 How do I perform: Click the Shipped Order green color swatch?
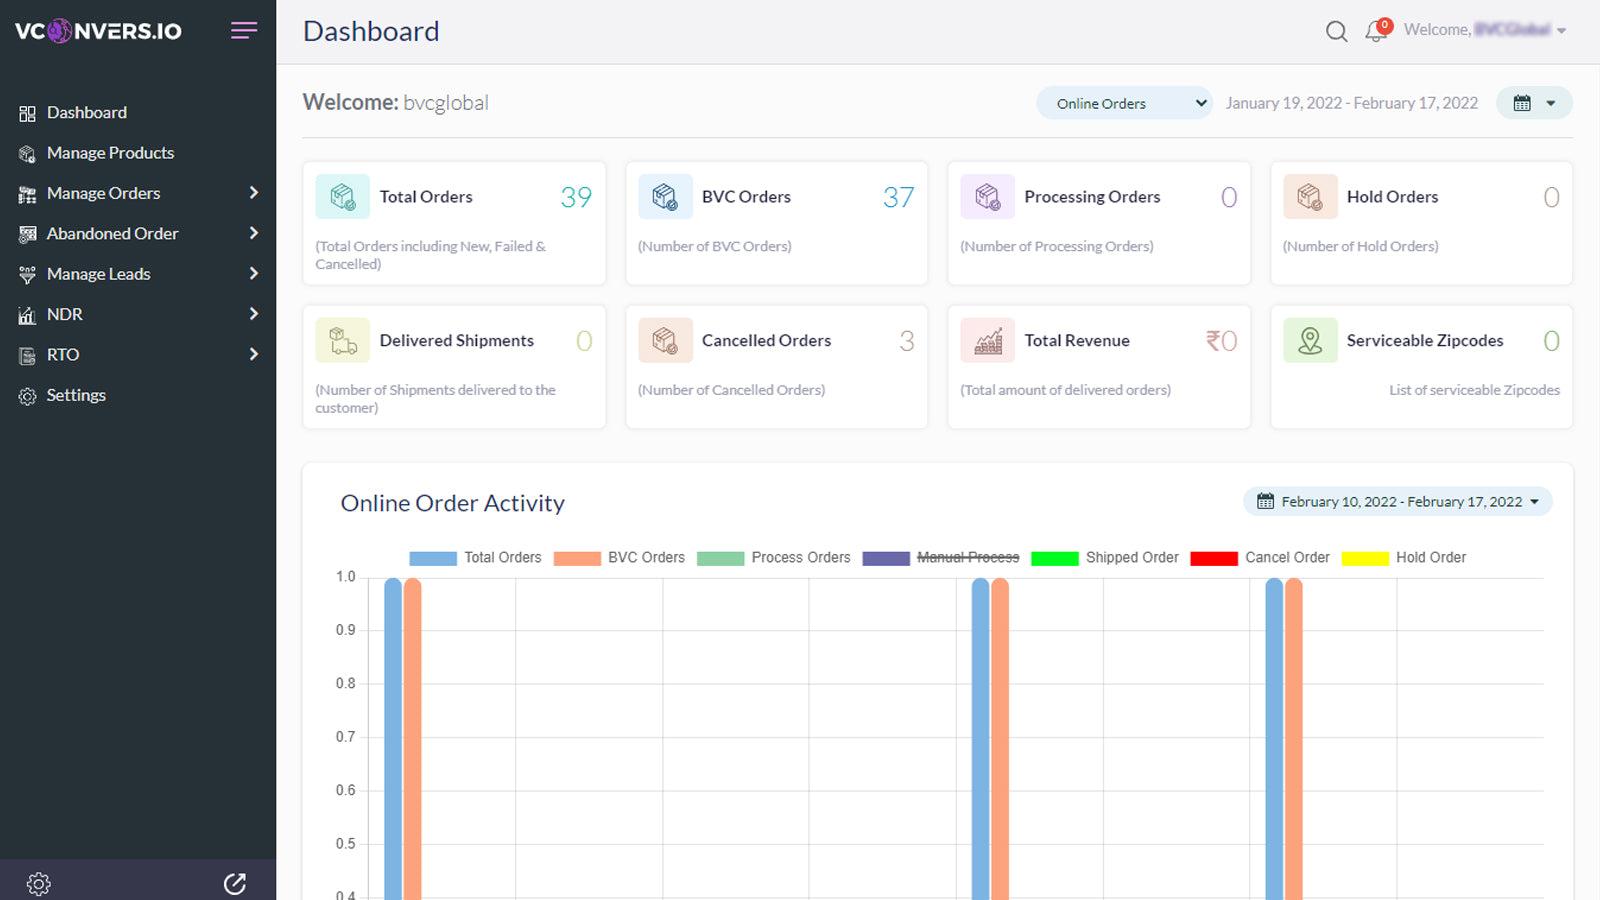point(1056,557)
